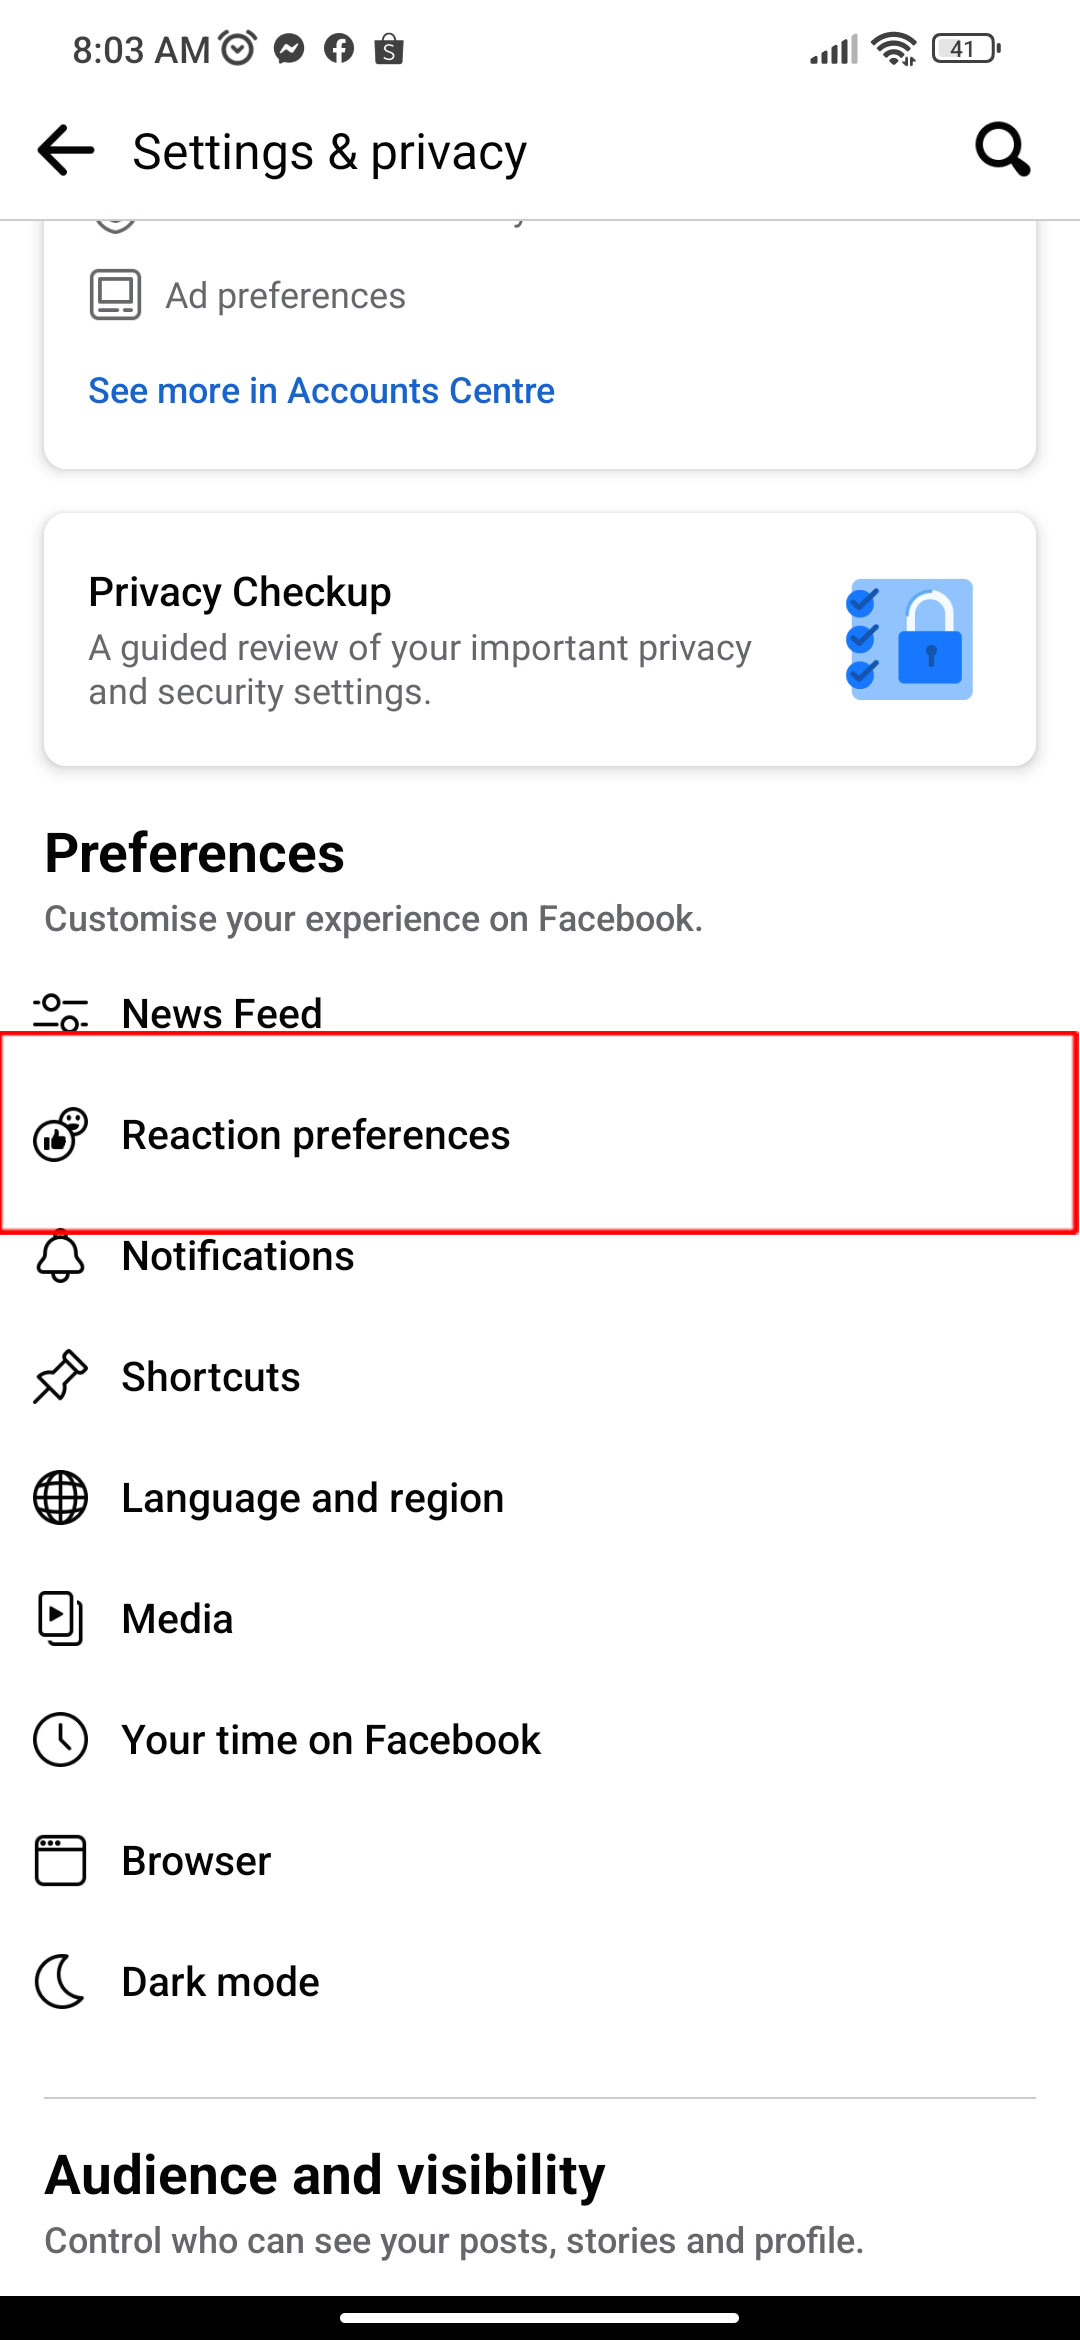This screenshot has height=2340, width=1080.
Task: Tap the Browser window icon
Action: 61,1861
